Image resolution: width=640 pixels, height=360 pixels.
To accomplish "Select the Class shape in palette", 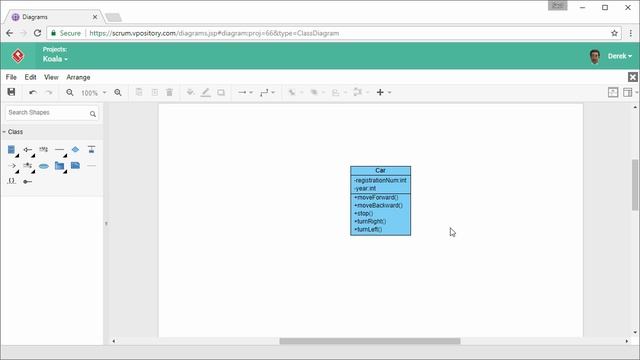I will [11, 150].
